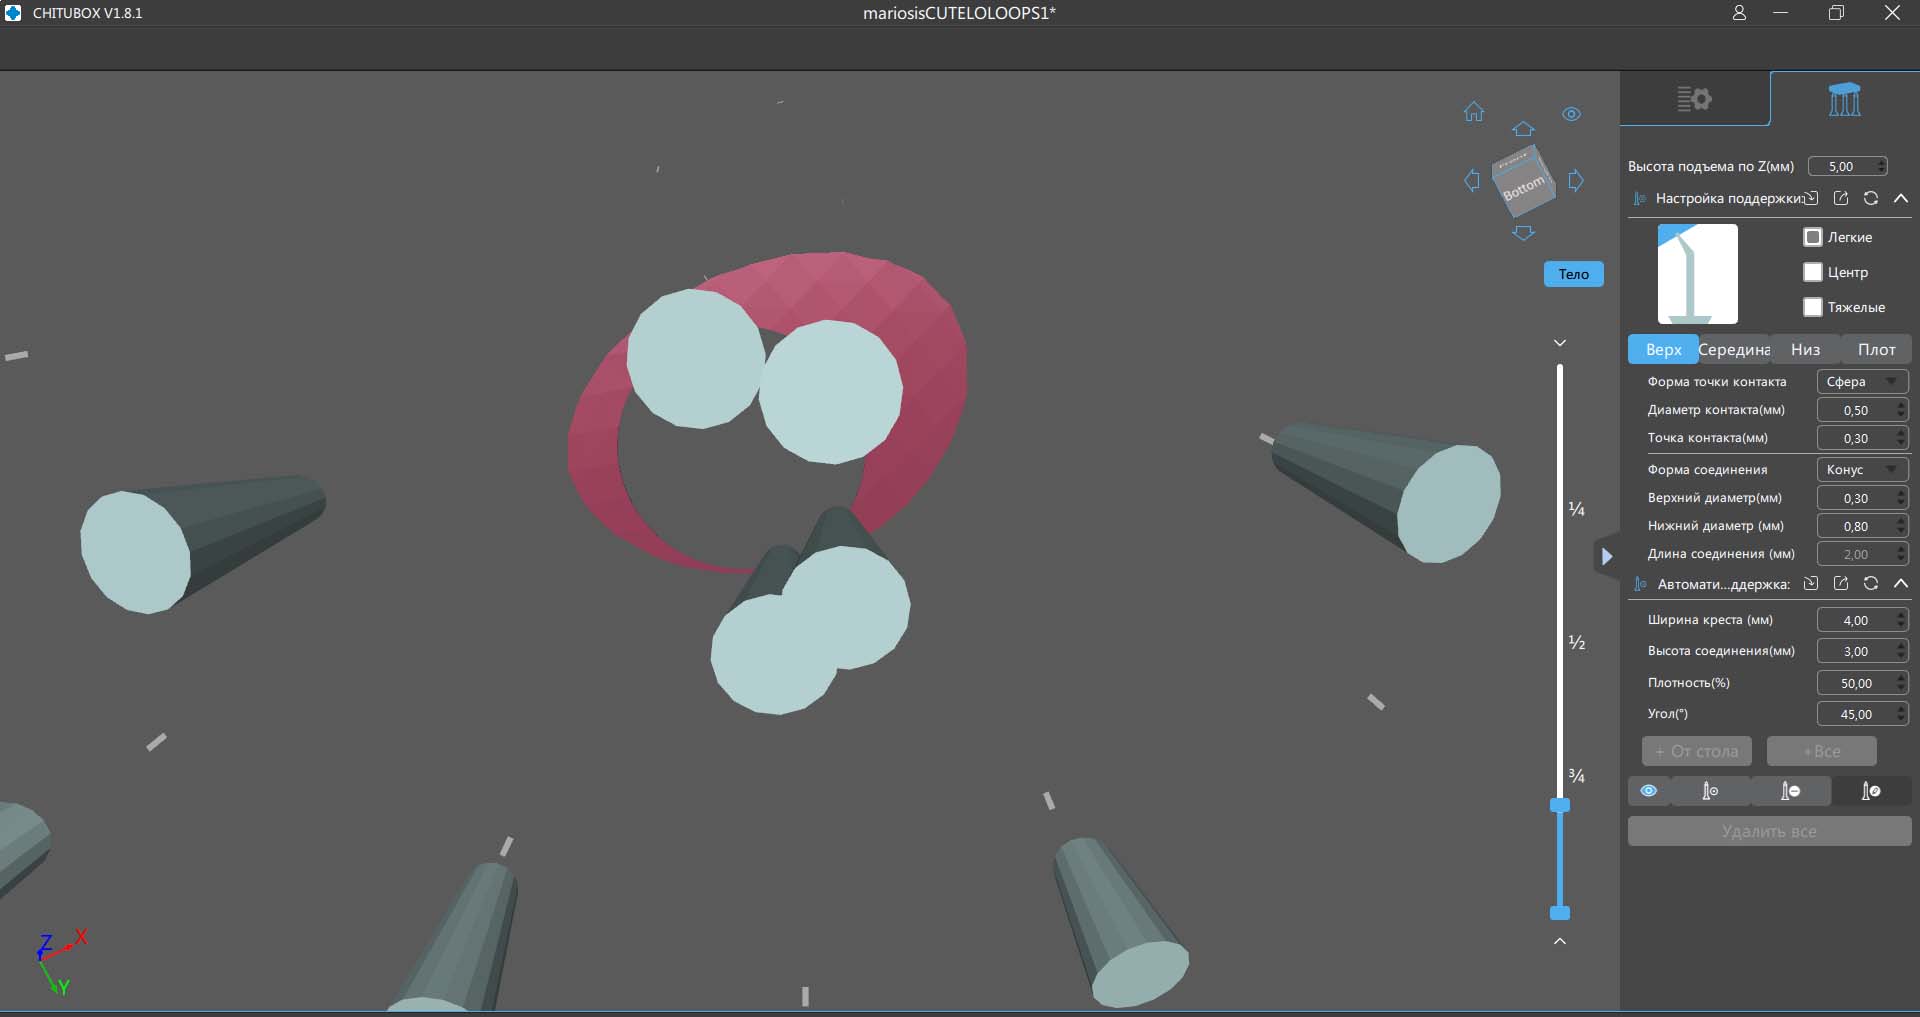Click the layer slider upper handle
This screenshot has height=1017, width=1920.
pyautogui.click(x=1560, y=805)
